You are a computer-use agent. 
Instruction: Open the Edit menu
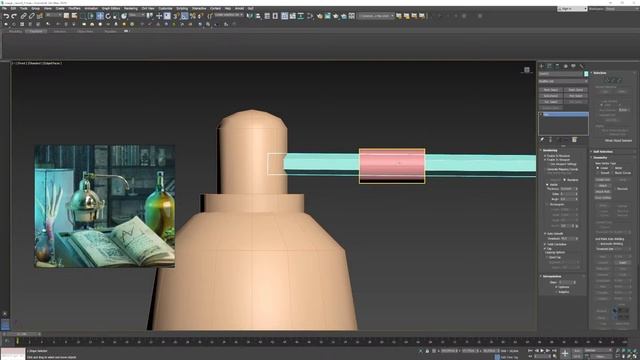pyautogui.click(x=13, y=8)
